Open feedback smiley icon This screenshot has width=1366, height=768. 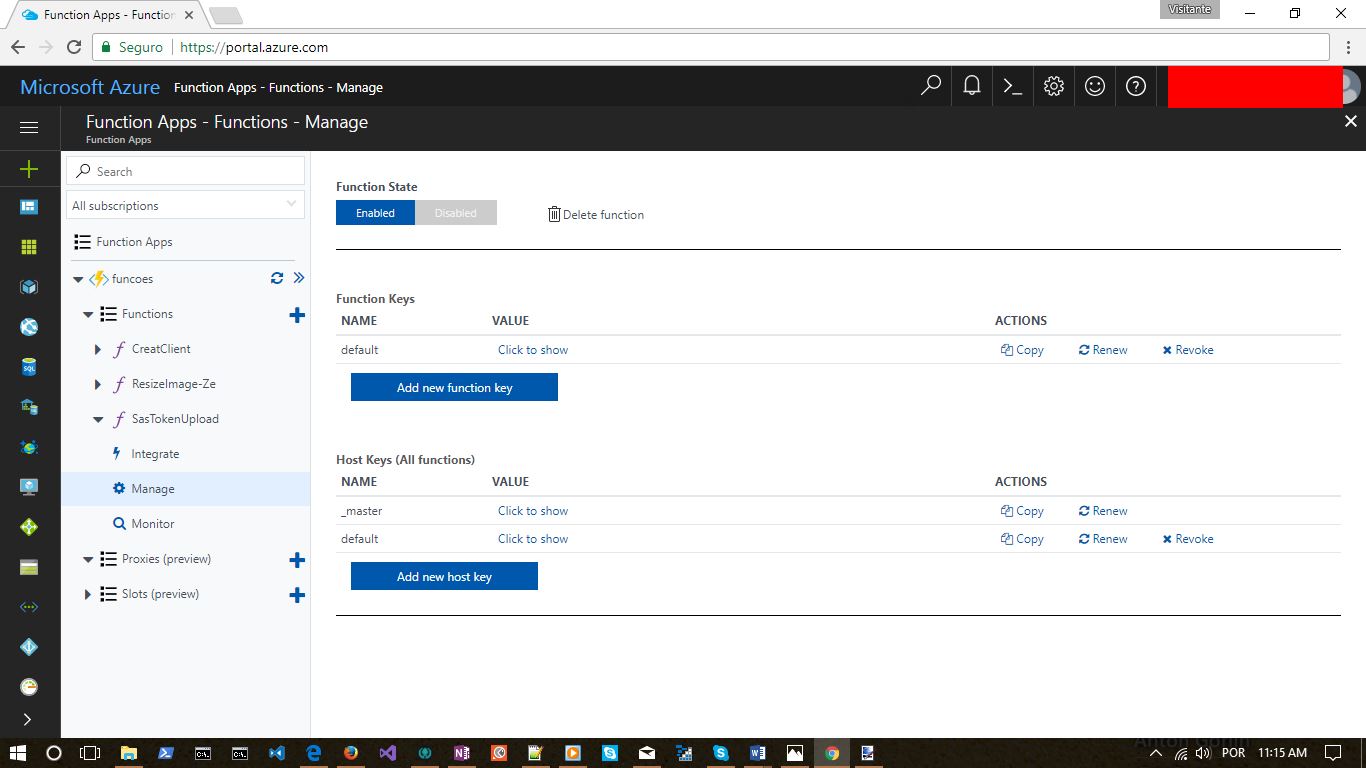[x=1095, y=86]
